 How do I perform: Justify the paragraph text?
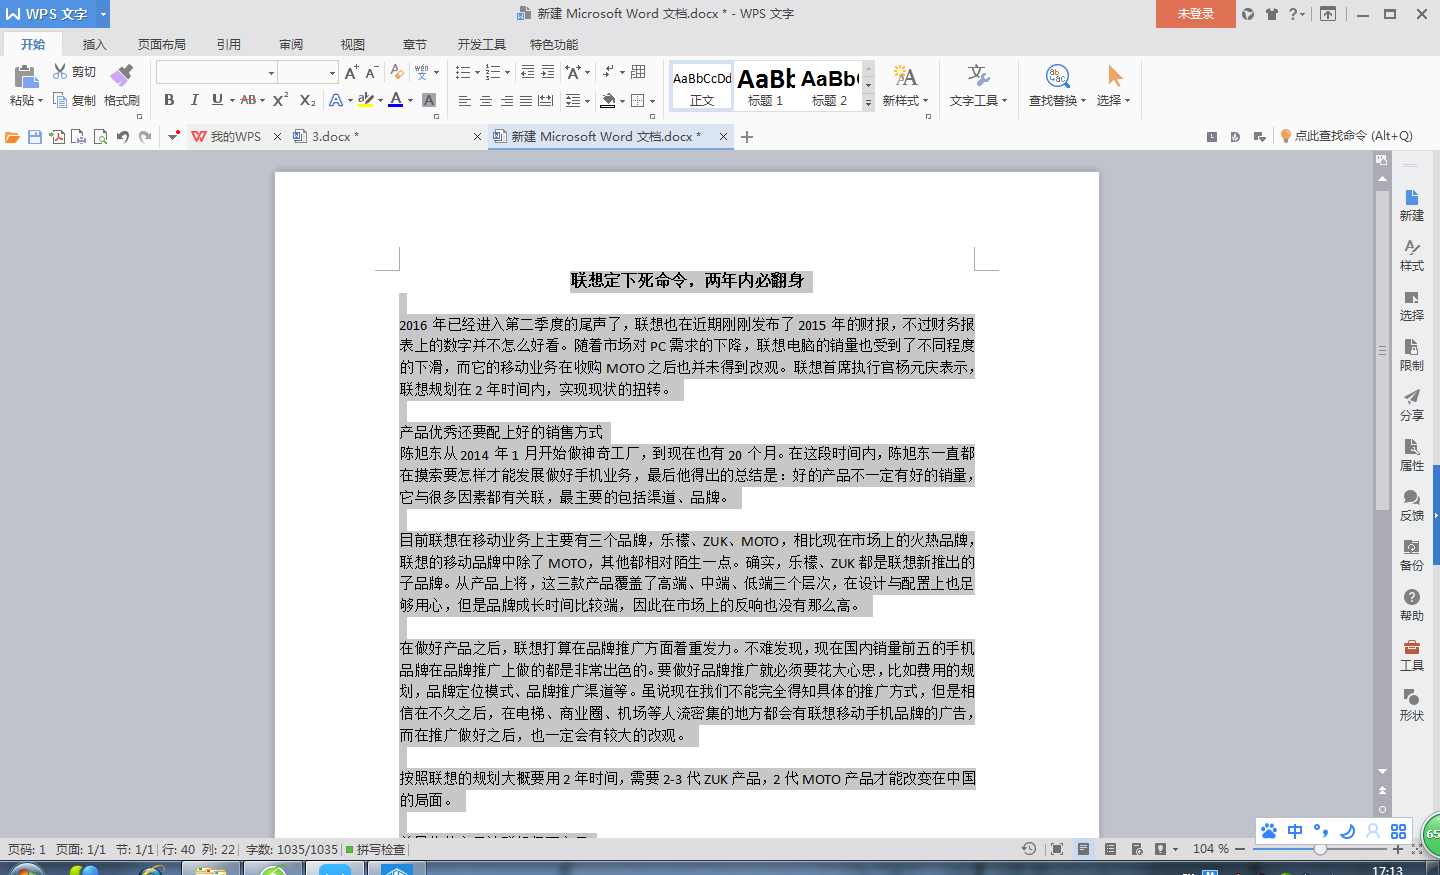tap(526, 100)
